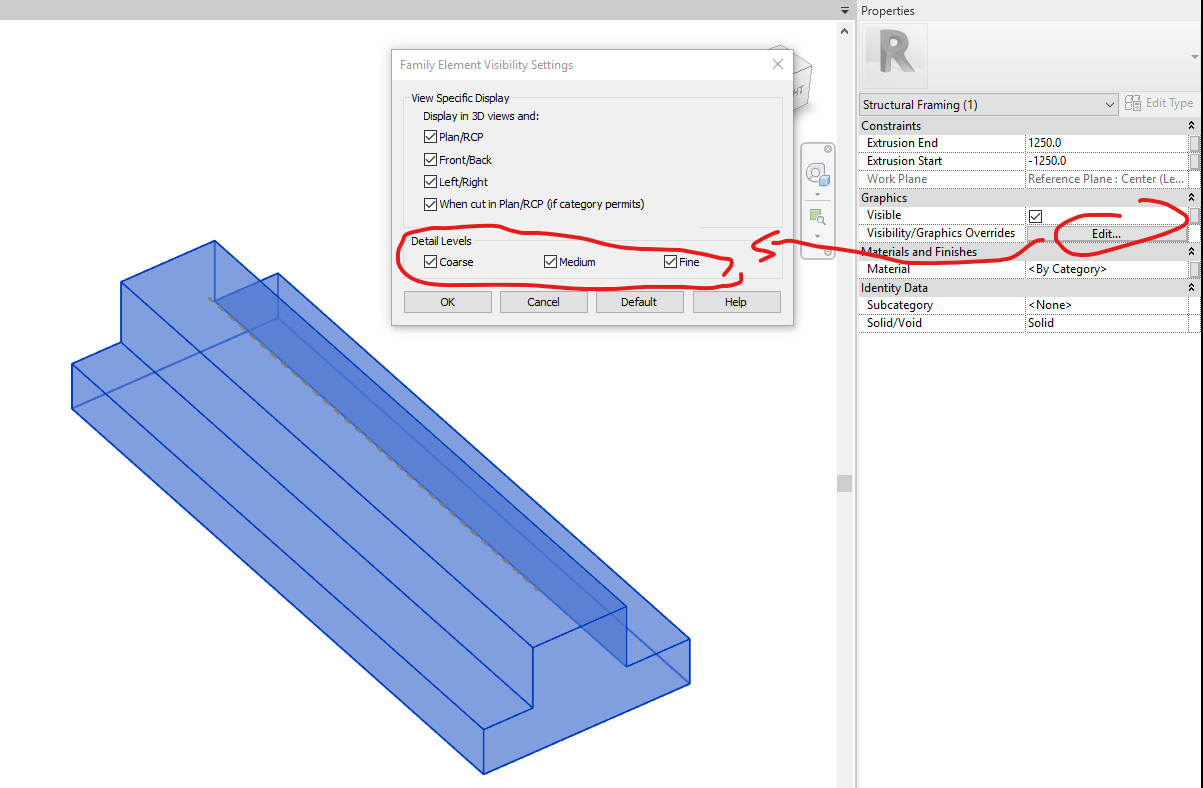Screen dimensions: 1203x788
Task: Collapse the Constraints section header
Action: (x=1190, y=124)
